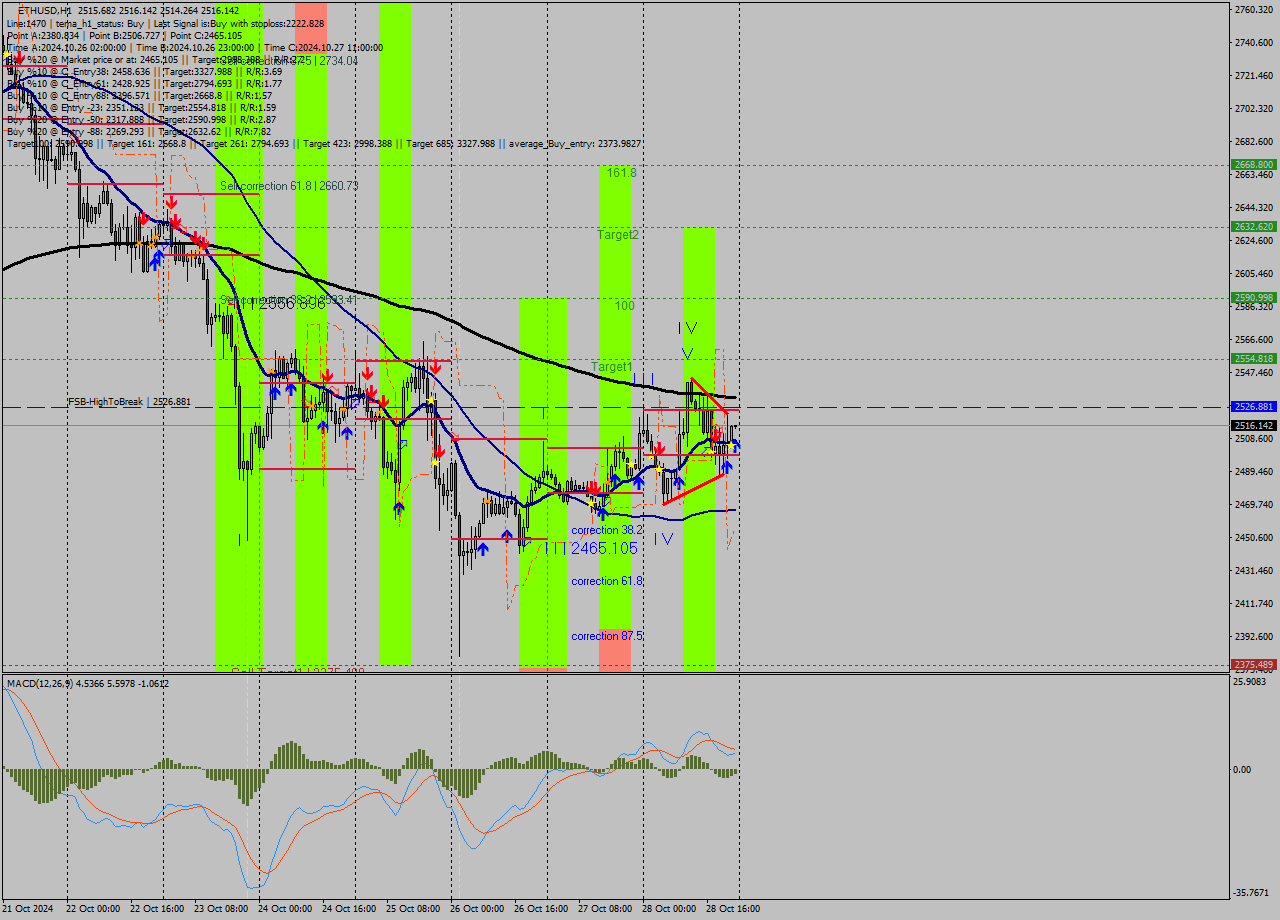1280x920 pixels.
Task: Click the 2431.460 price axis value
Action: 1254,570
